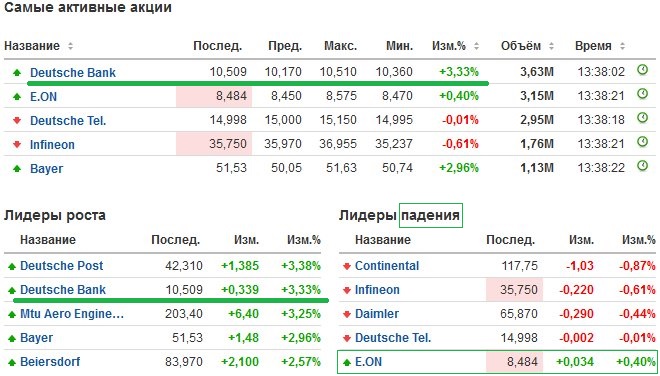Open Bayer link in Лидеры роста
The height and width of the screenshot is (376, 660).
(x=37, y=338)
